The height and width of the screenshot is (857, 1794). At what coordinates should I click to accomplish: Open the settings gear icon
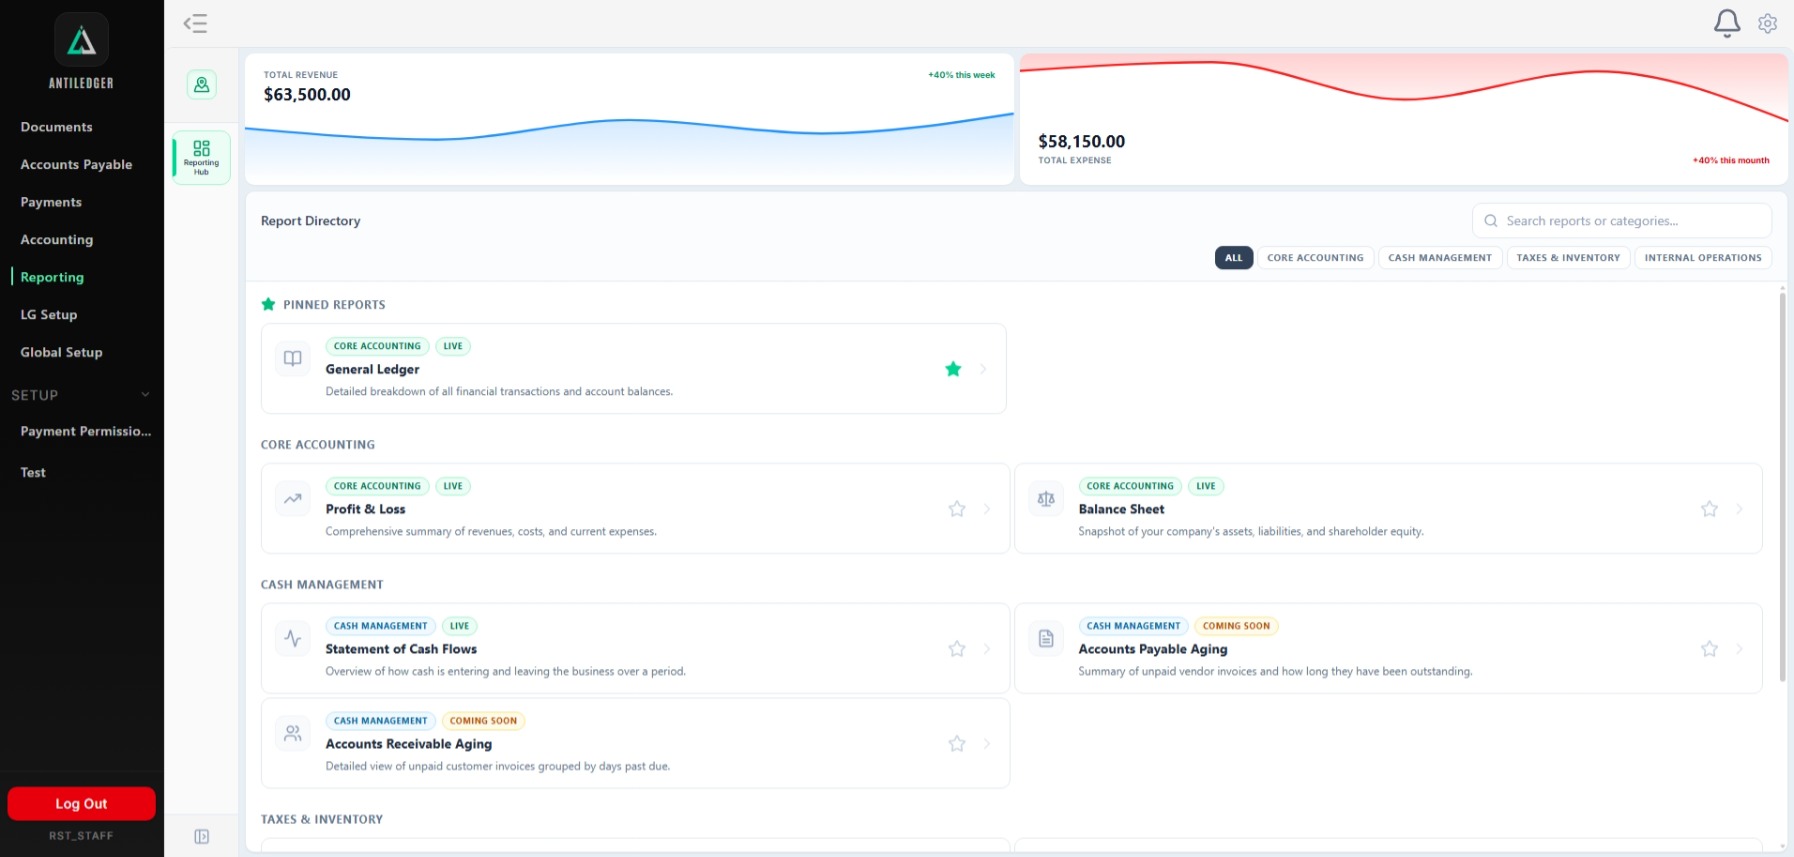tap(1768, 23)
